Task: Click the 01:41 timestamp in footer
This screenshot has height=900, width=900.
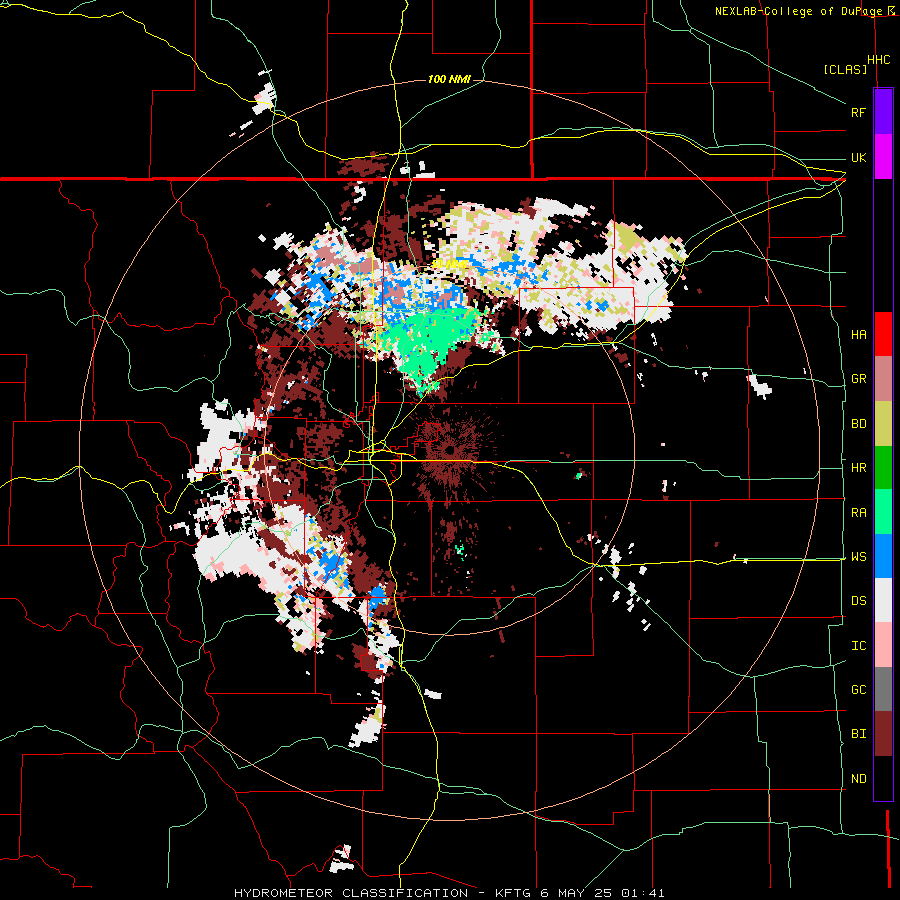Action: 645,893
